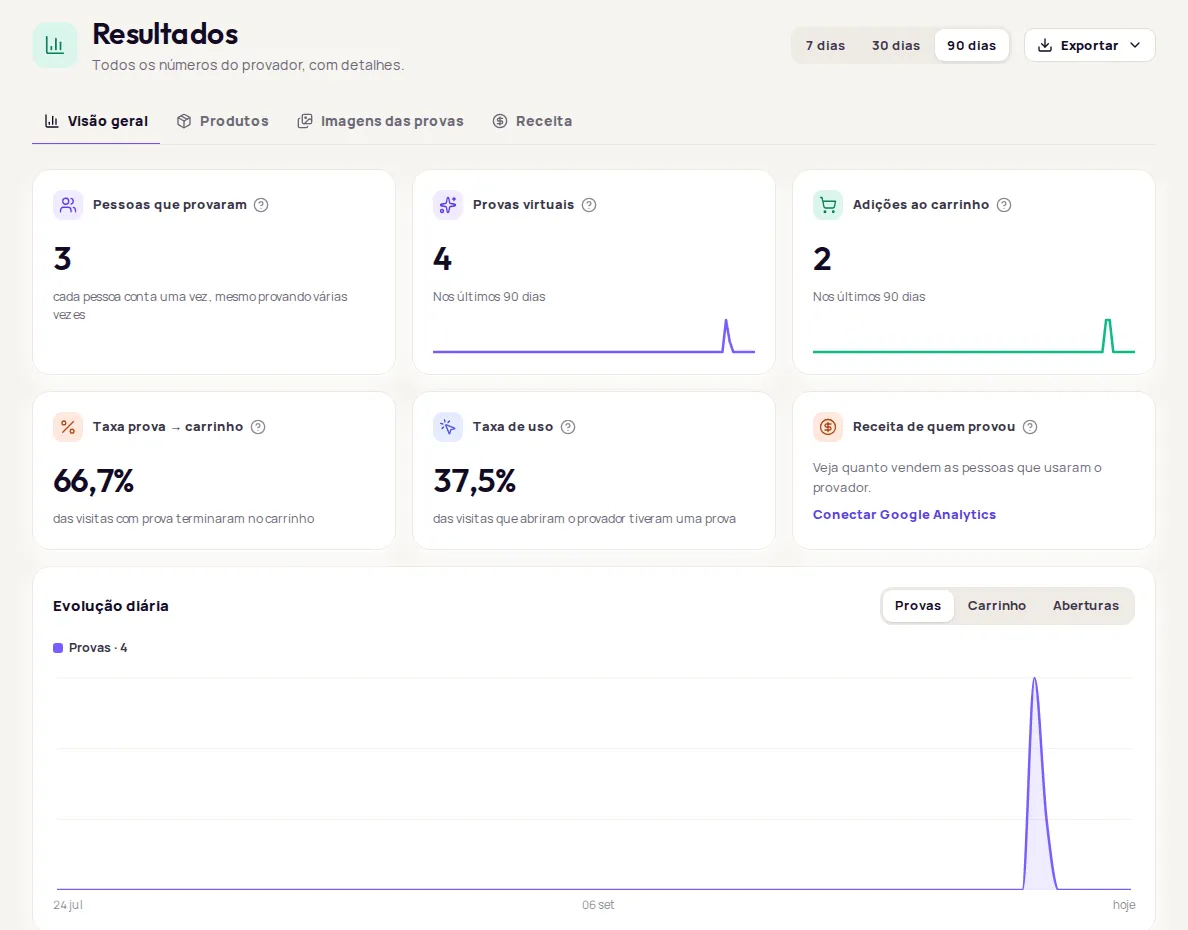Screen dimensions: 1188x930
Task: Click the Conectar Google Analytics link
Action: 904,515
